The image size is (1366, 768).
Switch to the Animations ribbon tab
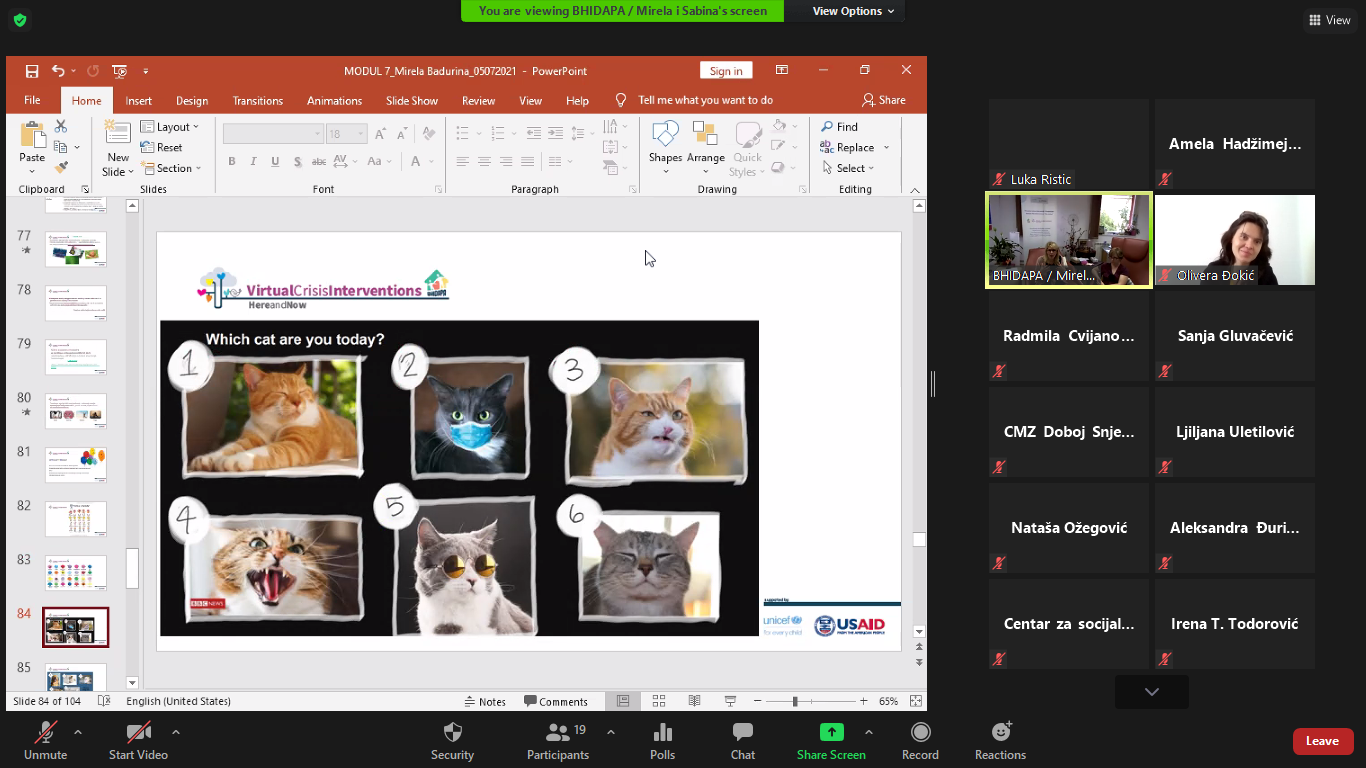[334, 101]
